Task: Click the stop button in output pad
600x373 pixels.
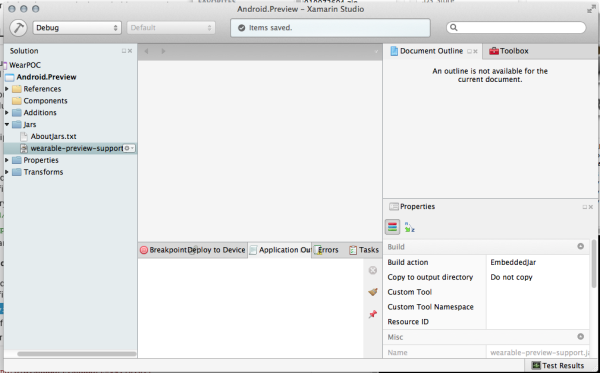Action: pos(373,270)
